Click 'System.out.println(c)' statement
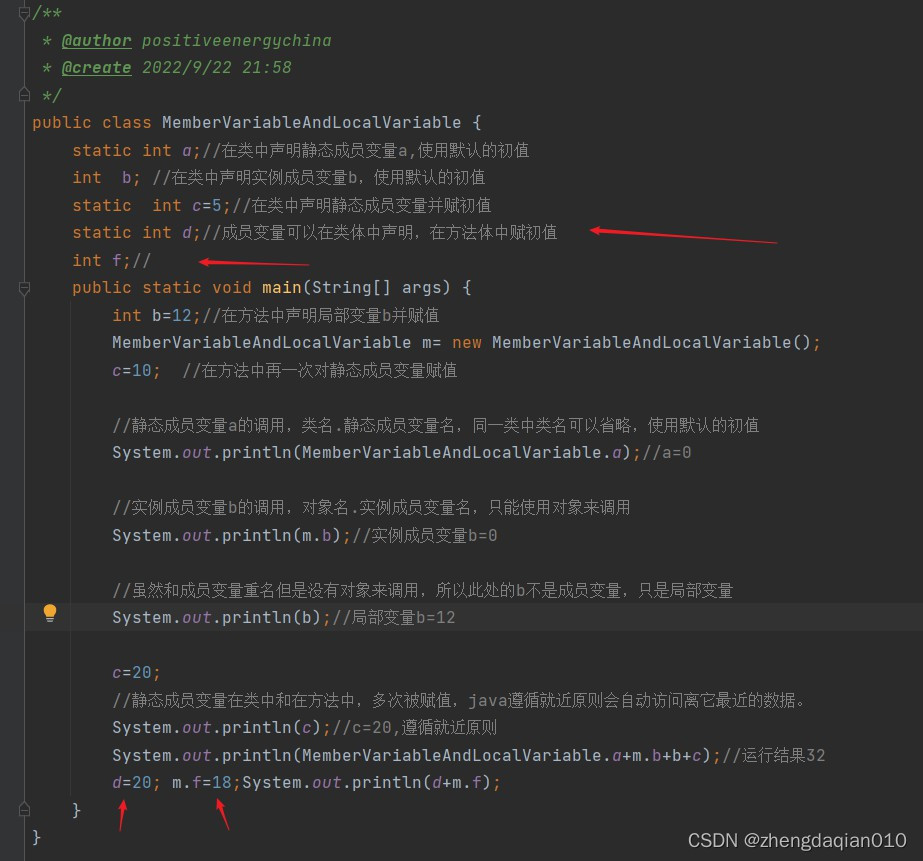This screenshot has width=923, height=861. point(221,728)
